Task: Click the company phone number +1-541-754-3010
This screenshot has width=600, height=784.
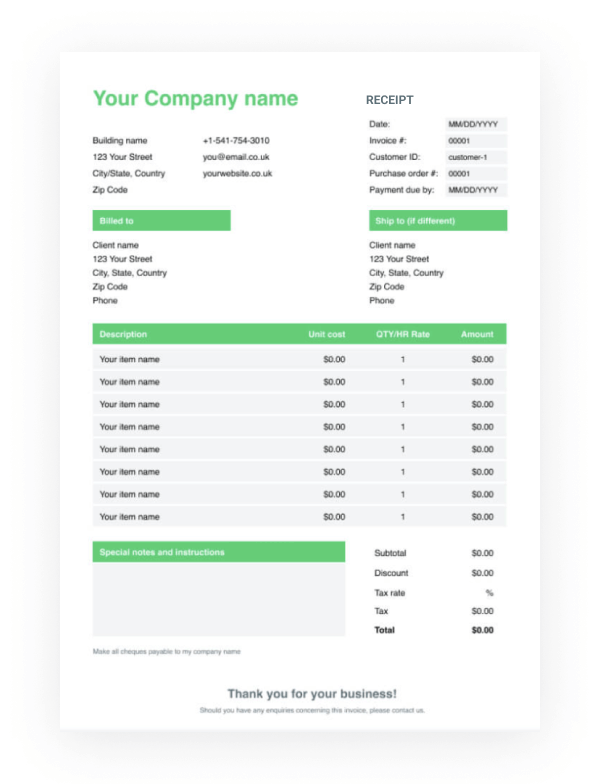Action: (x=236, y=141)
